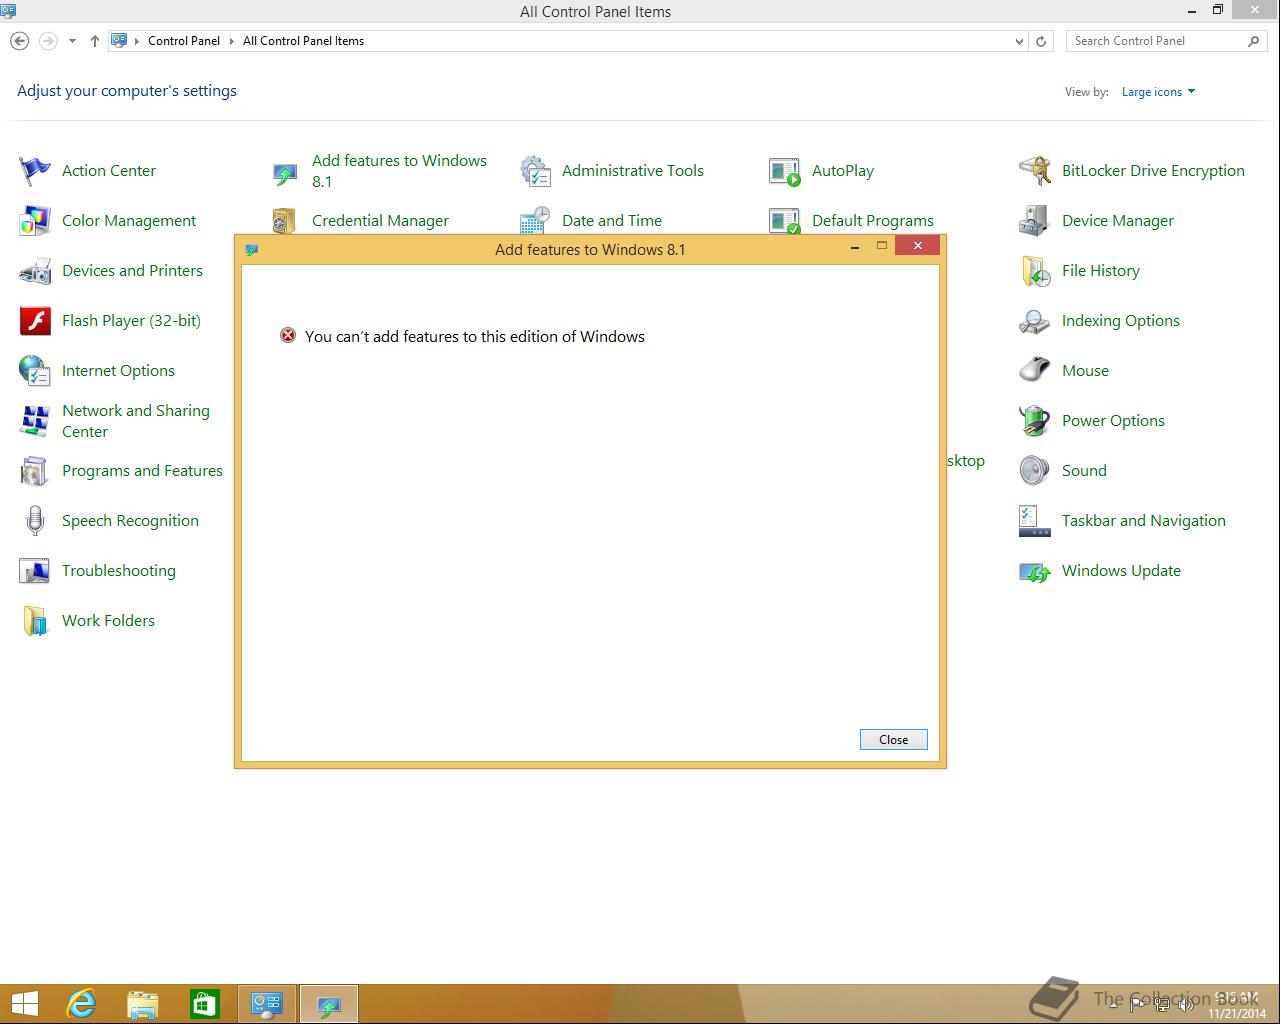Open the Device Manager icon

(1035, 221)
